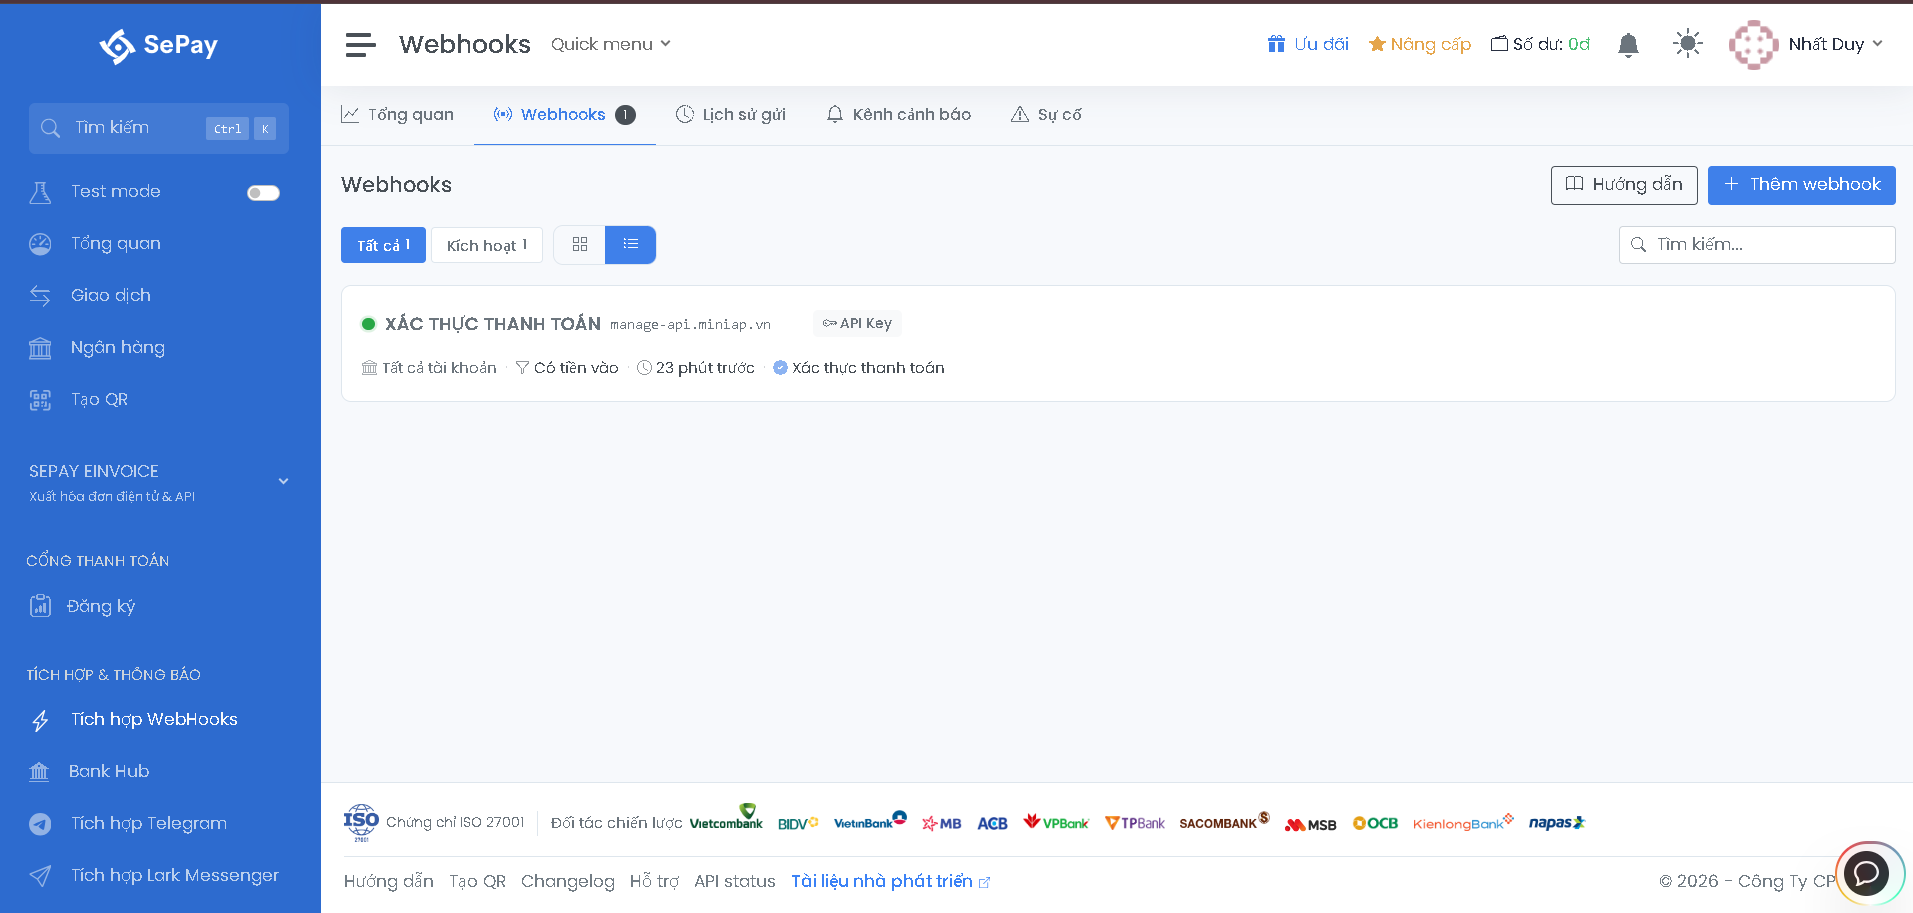Filter by Tất cả webhooks
Image resolution: width=1913 pixels, height=913 pixels.
tap(383, 245)
